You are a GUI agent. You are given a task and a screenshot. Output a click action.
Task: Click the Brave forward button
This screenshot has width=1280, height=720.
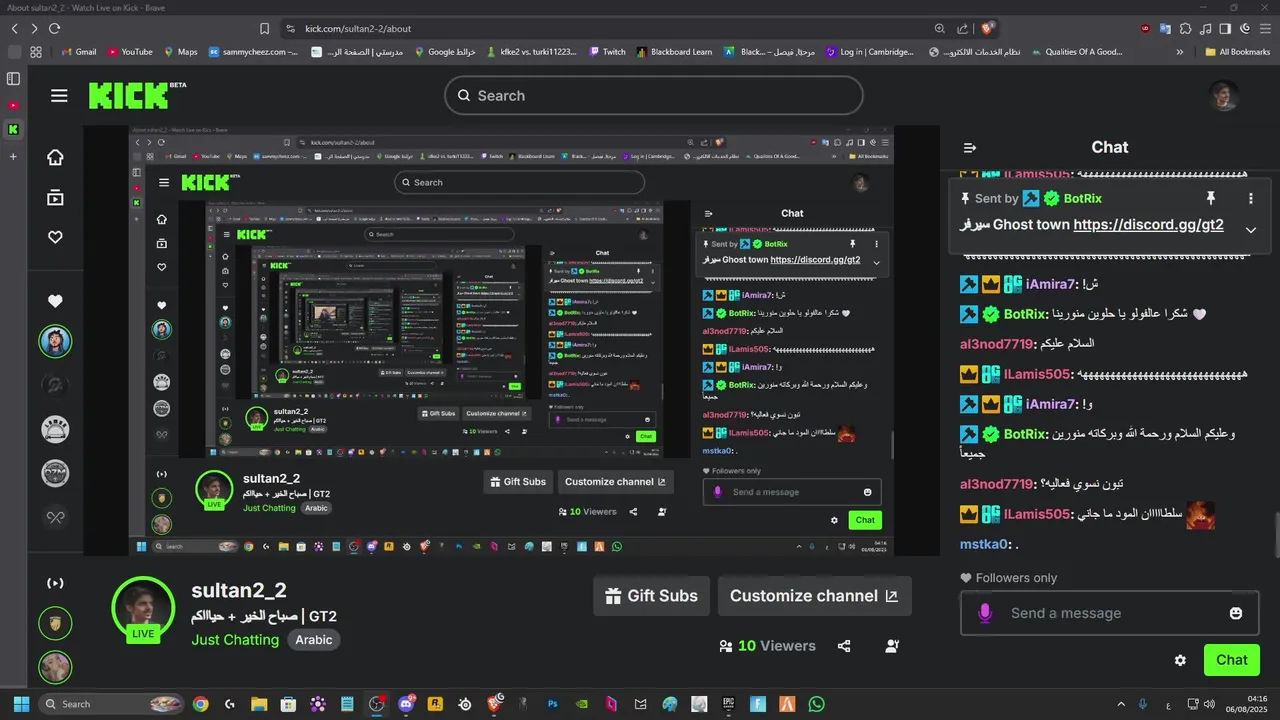(x=34, y=29)
